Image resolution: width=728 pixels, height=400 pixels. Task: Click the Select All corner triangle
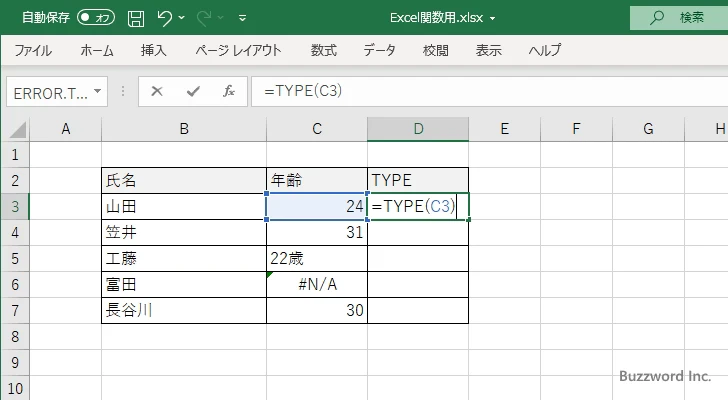point(18,130)
